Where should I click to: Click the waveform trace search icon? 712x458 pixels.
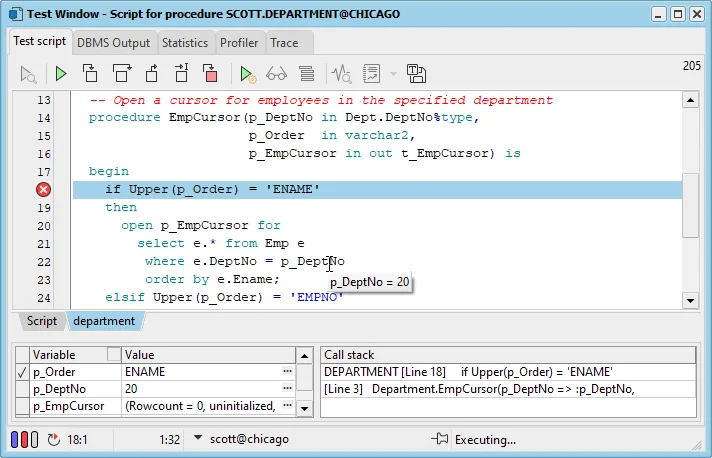pos(341,74)
